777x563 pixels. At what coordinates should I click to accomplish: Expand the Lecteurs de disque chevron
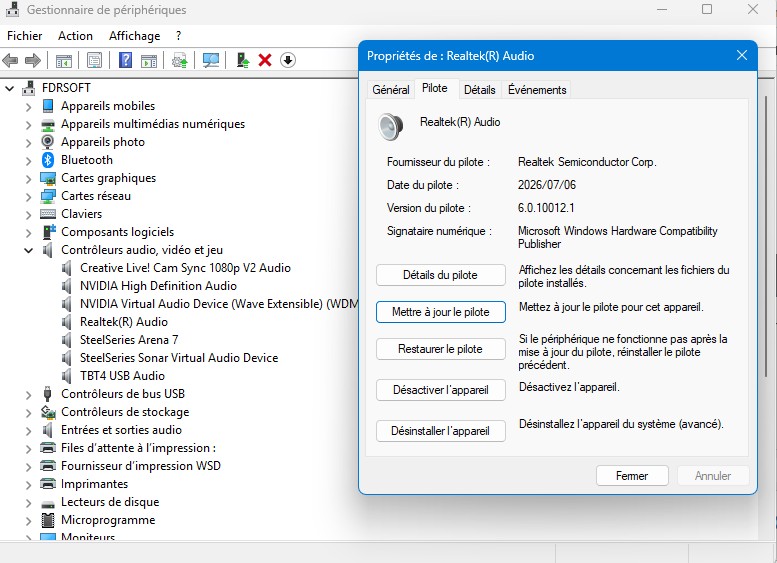coord(29,503)
